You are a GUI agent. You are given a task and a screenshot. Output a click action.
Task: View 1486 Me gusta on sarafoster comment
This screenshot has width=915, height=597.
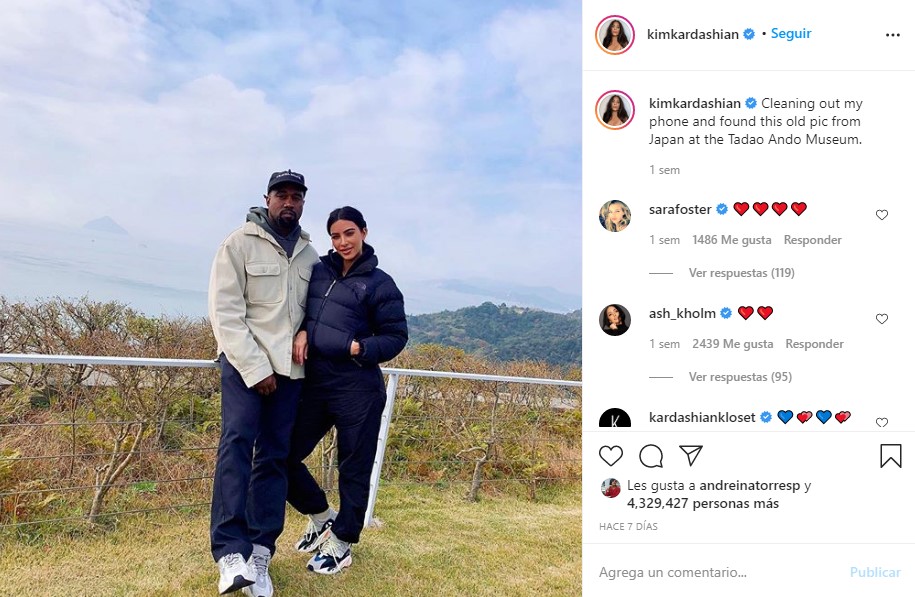[x=731, y=240]
